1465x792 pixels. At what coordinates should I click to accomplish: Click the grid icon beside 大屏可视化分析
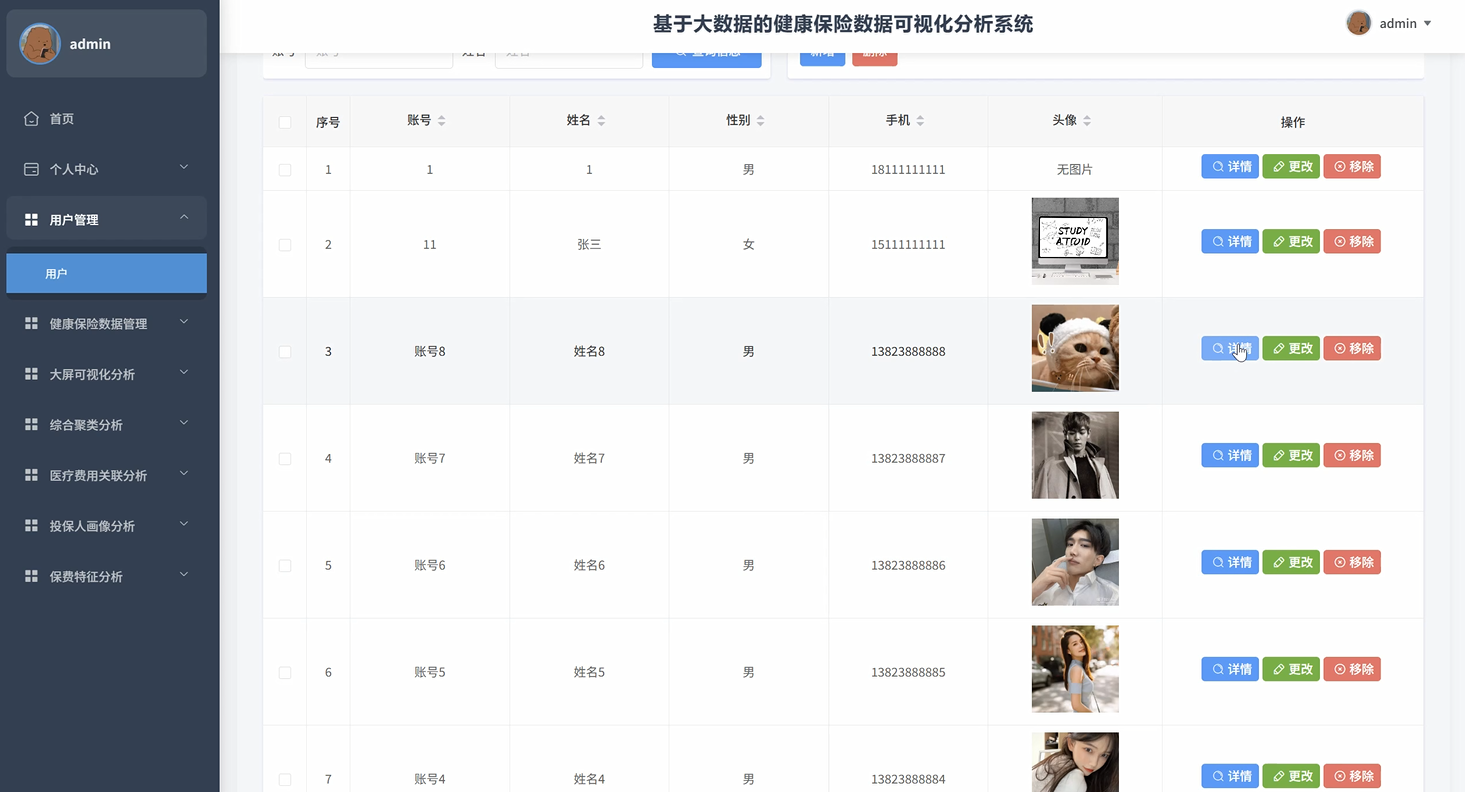(x=31, y=374)
